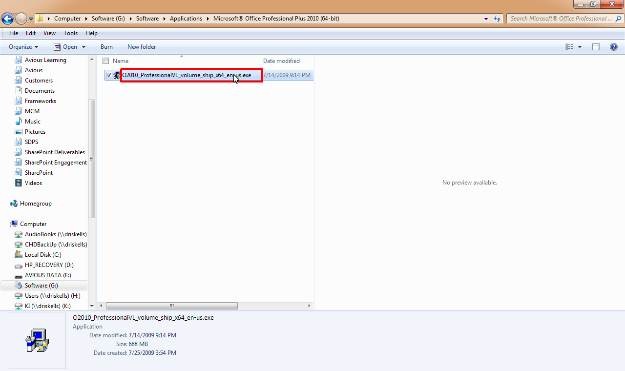
Task: Click the Pictures library icon
Action: click(x=18, y=132)
